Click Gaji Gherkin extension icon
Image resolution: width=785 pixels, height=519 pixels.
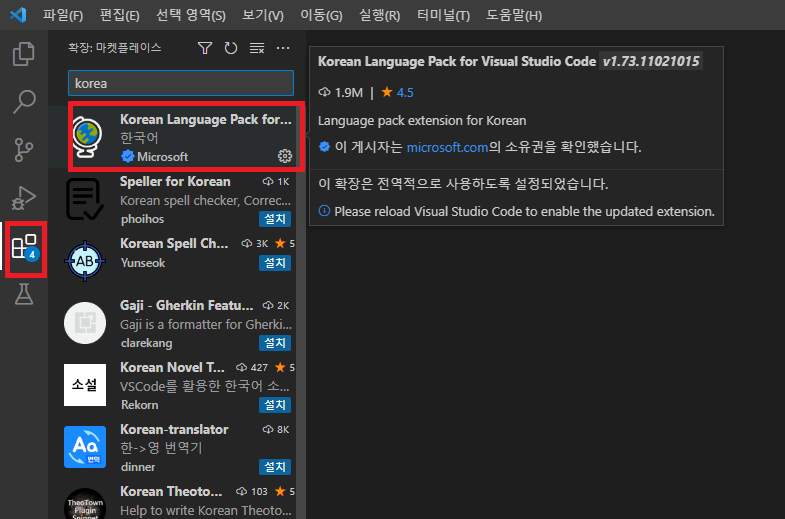point(85,323)
